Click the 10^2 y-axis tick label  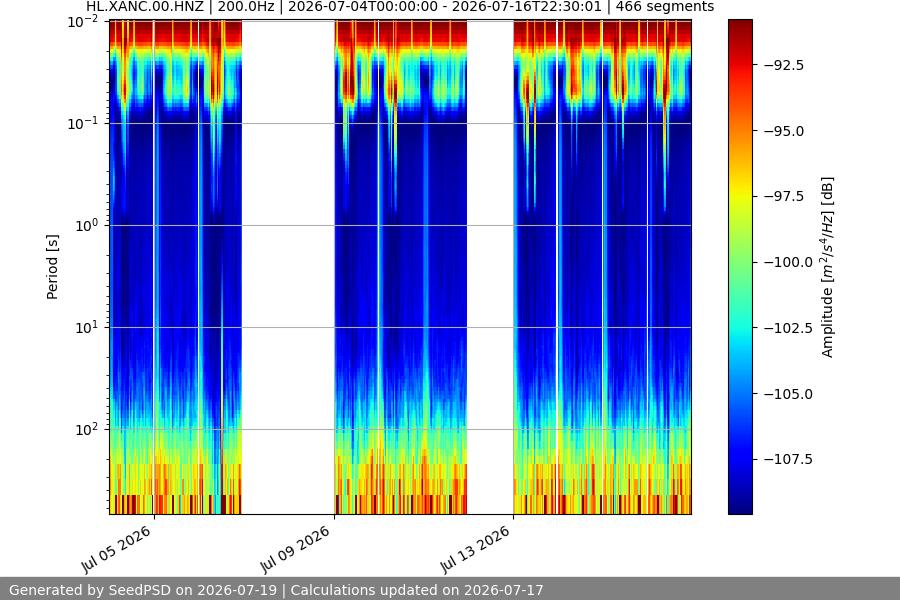pyautogui.click(x=86, y=429)
